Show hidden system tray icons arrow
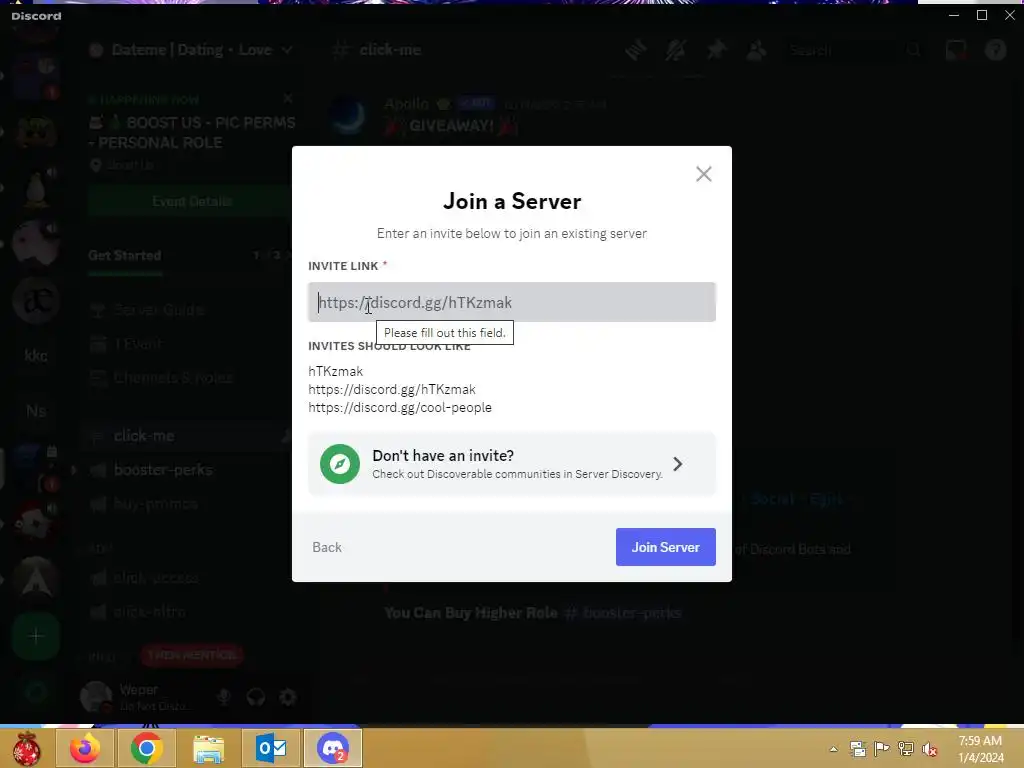Viewport: 1024px width, 768px height. pyautogui.click(x=833, y=749)
